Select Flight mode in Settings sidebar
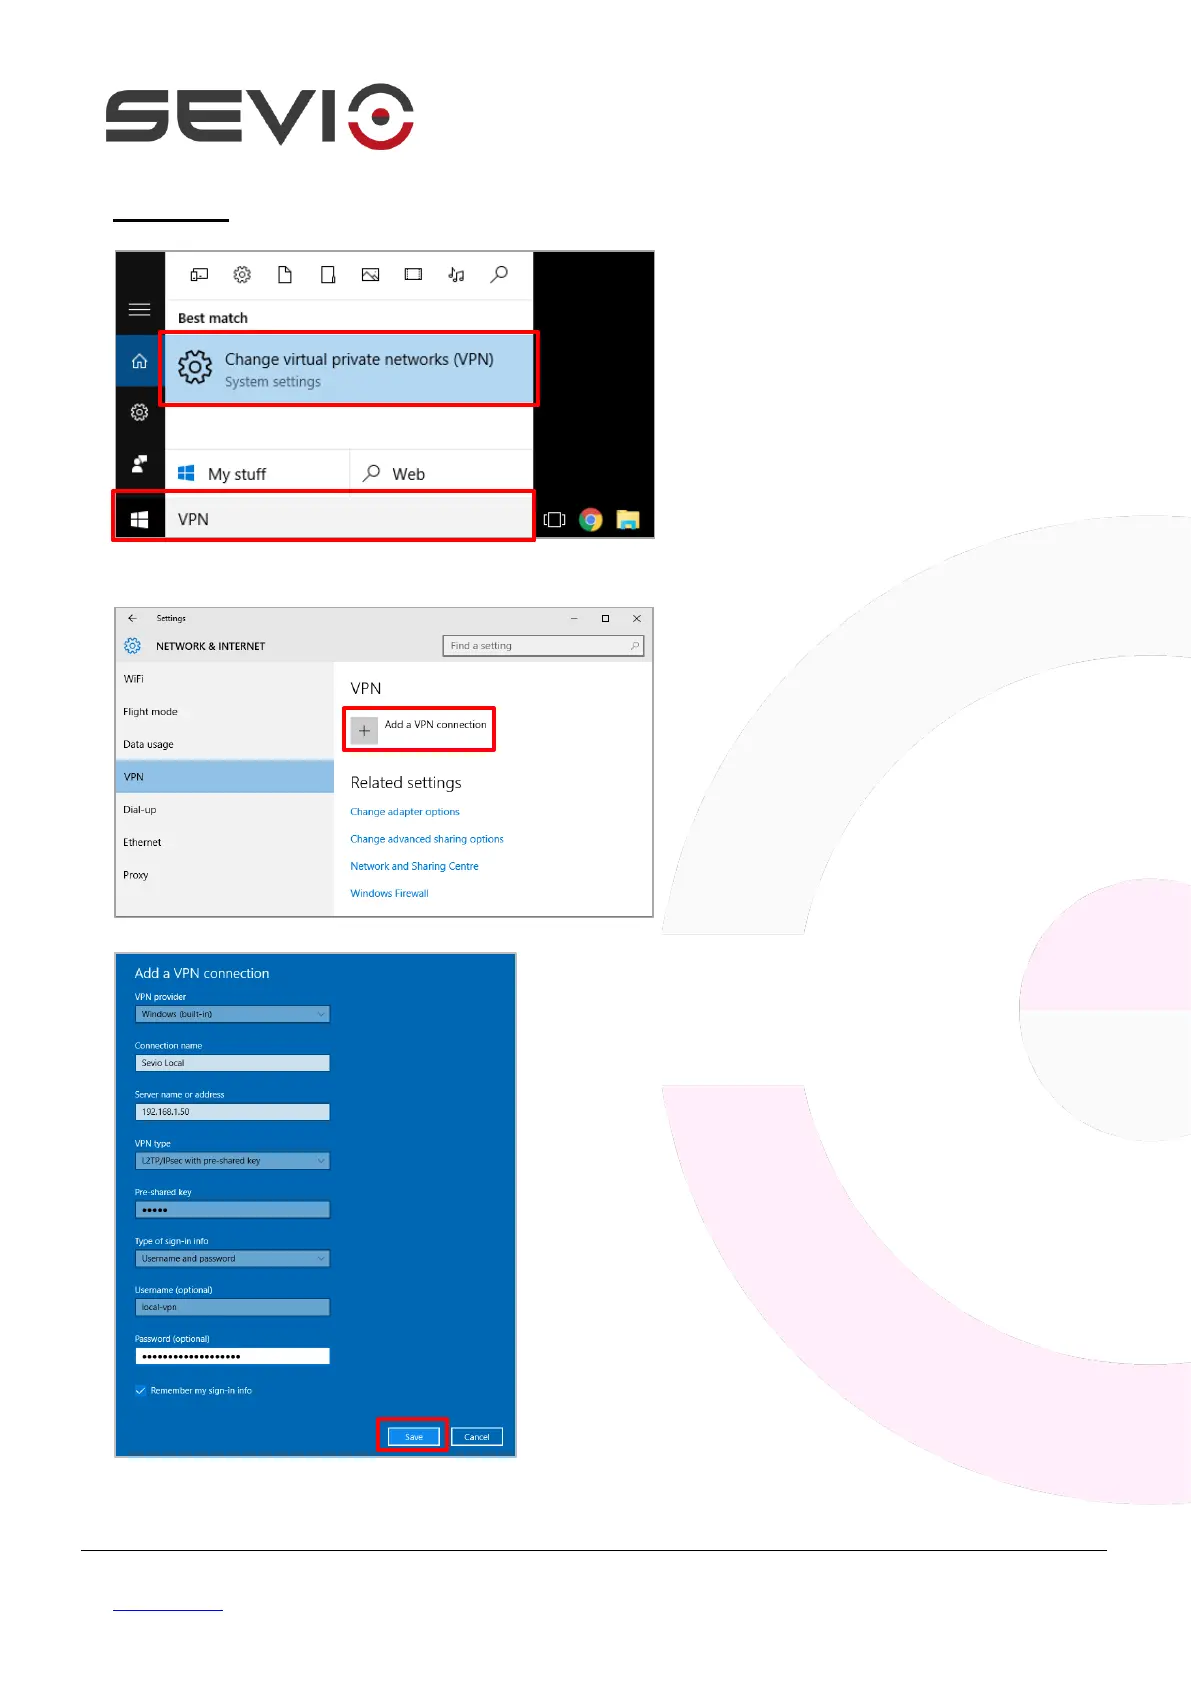 click(224, 712)
